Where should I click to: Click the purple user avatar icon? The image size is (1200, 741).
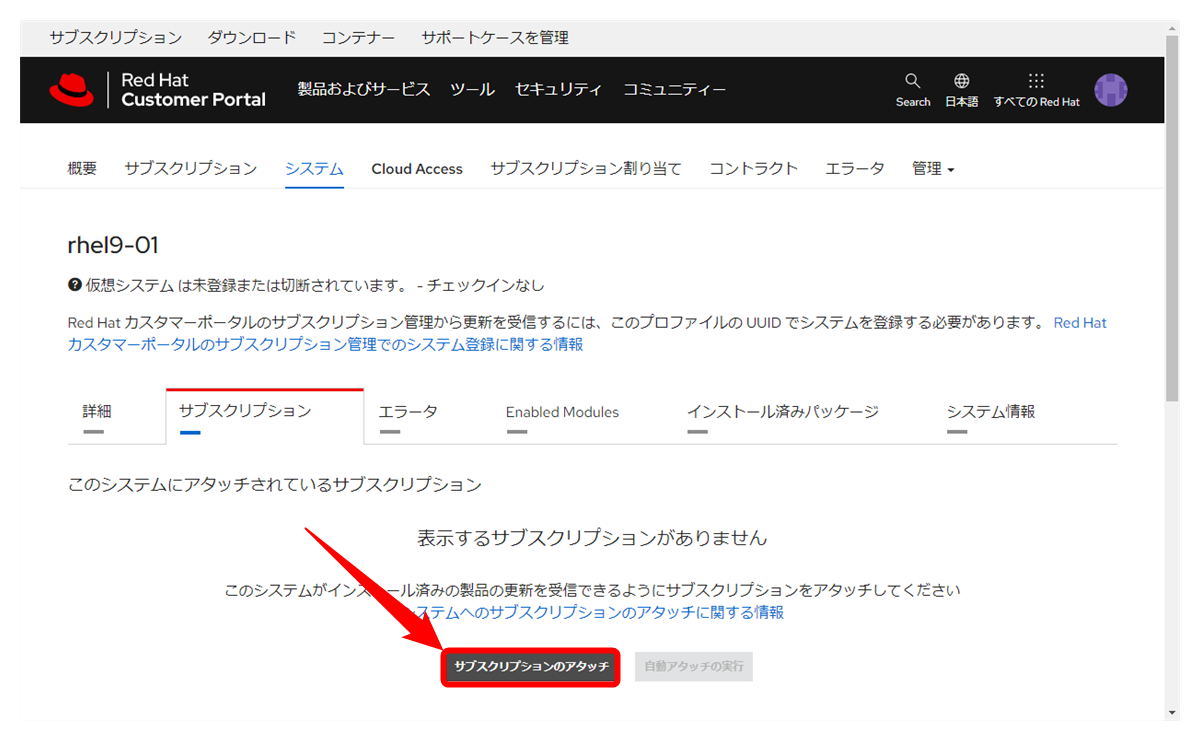pos(1111,90)
